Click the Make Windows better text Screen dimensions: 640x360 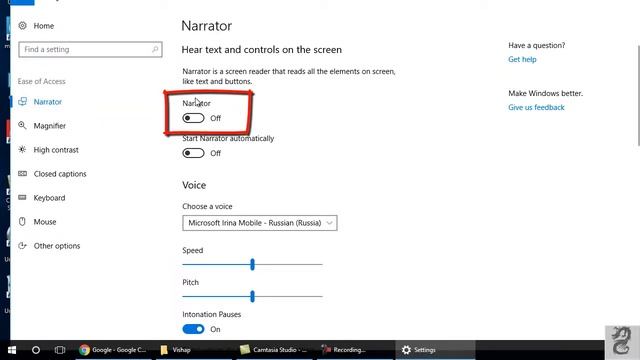[545, 93]
